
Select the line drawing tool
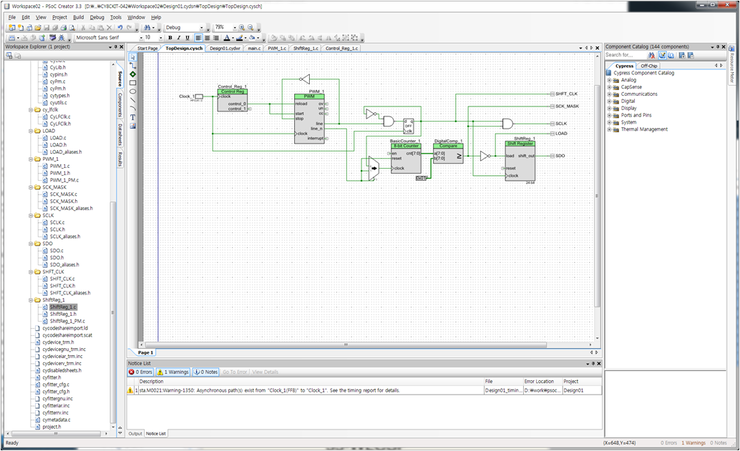point(133,100)
